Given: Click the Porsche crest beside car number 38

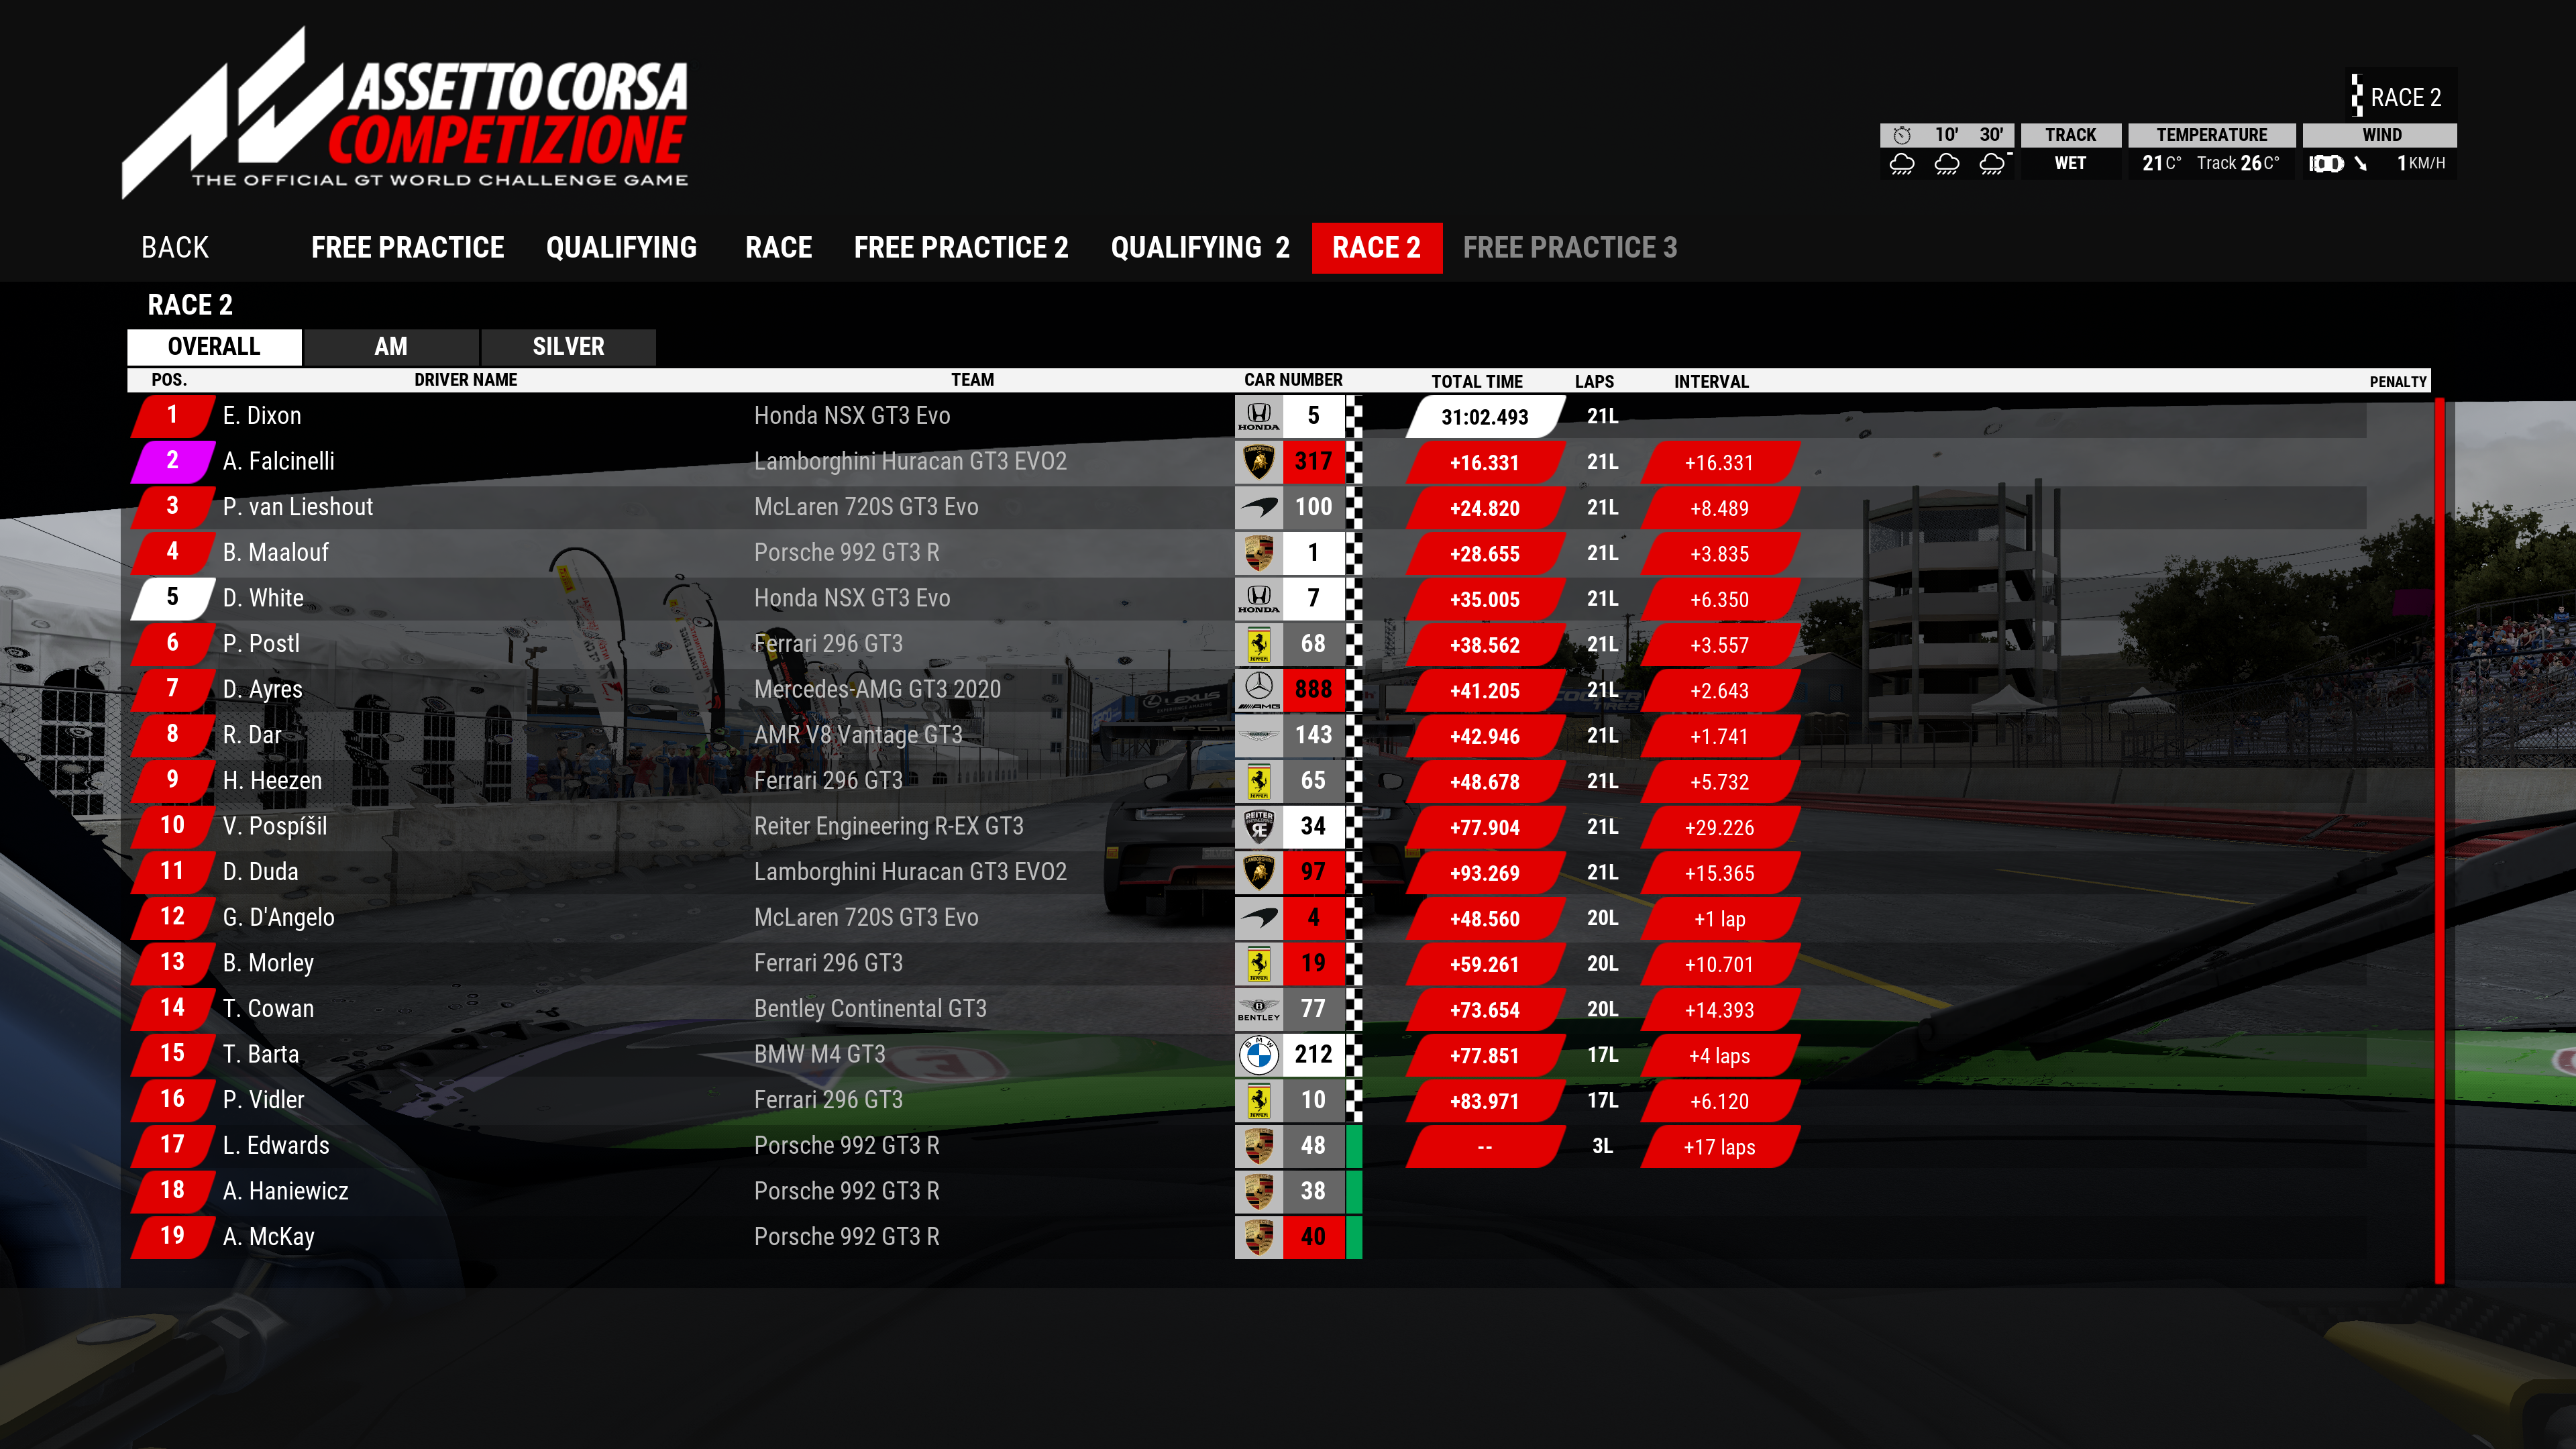Looking at the screenshot, I should [x=1258, y=1192].
